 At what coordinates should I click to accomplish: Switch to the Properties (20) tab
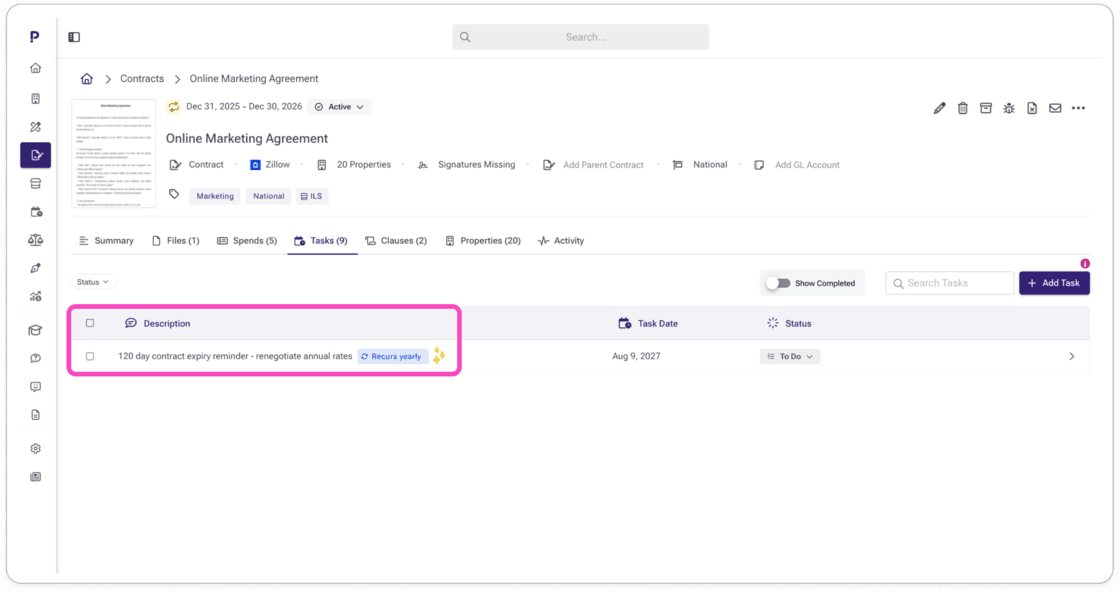point(483,241)
